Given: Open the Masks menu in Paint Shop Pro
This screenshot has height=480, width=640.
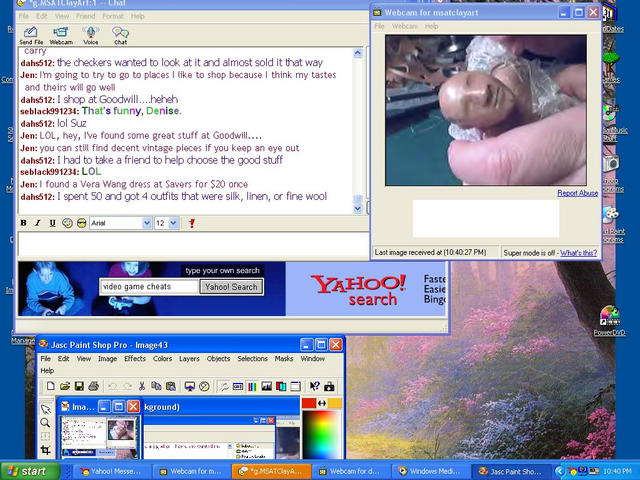Looking at the screenshot, I should tap(284, 358).
